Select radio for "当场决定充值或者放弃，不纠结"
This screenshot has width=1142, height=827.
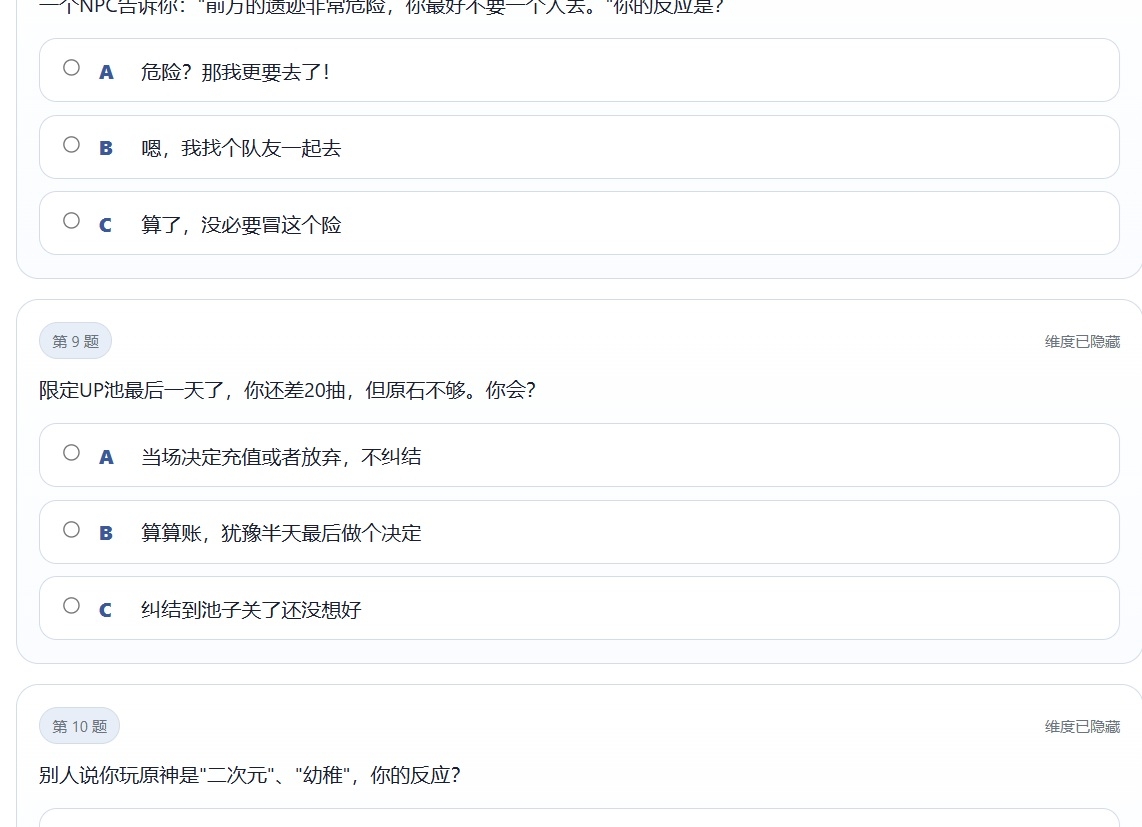coord(70,452)
